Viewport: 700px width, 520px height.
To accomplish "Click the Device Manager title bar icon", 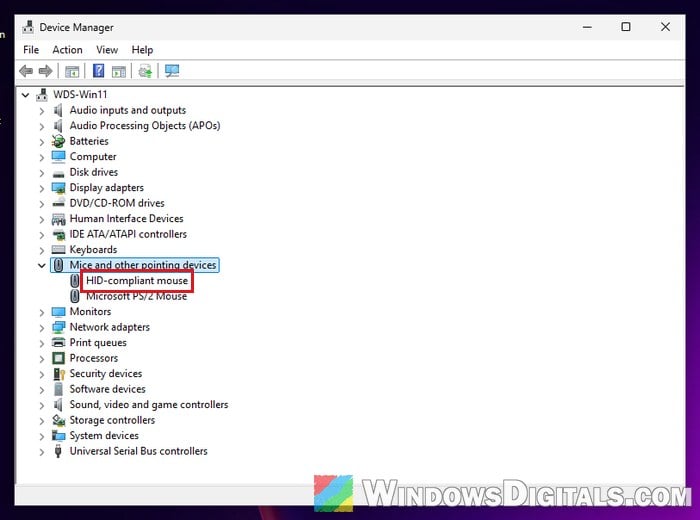I will [28, 27].
